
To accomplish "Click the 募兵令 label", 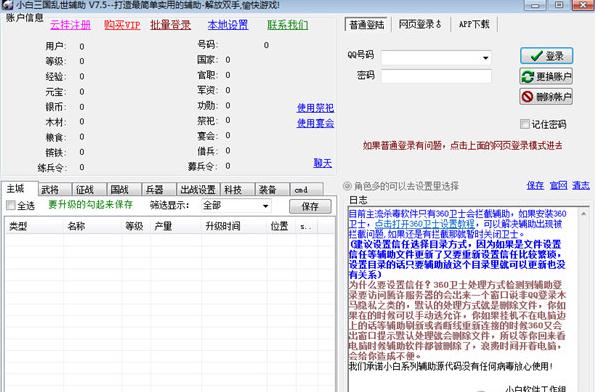I will tap(203, 166).
